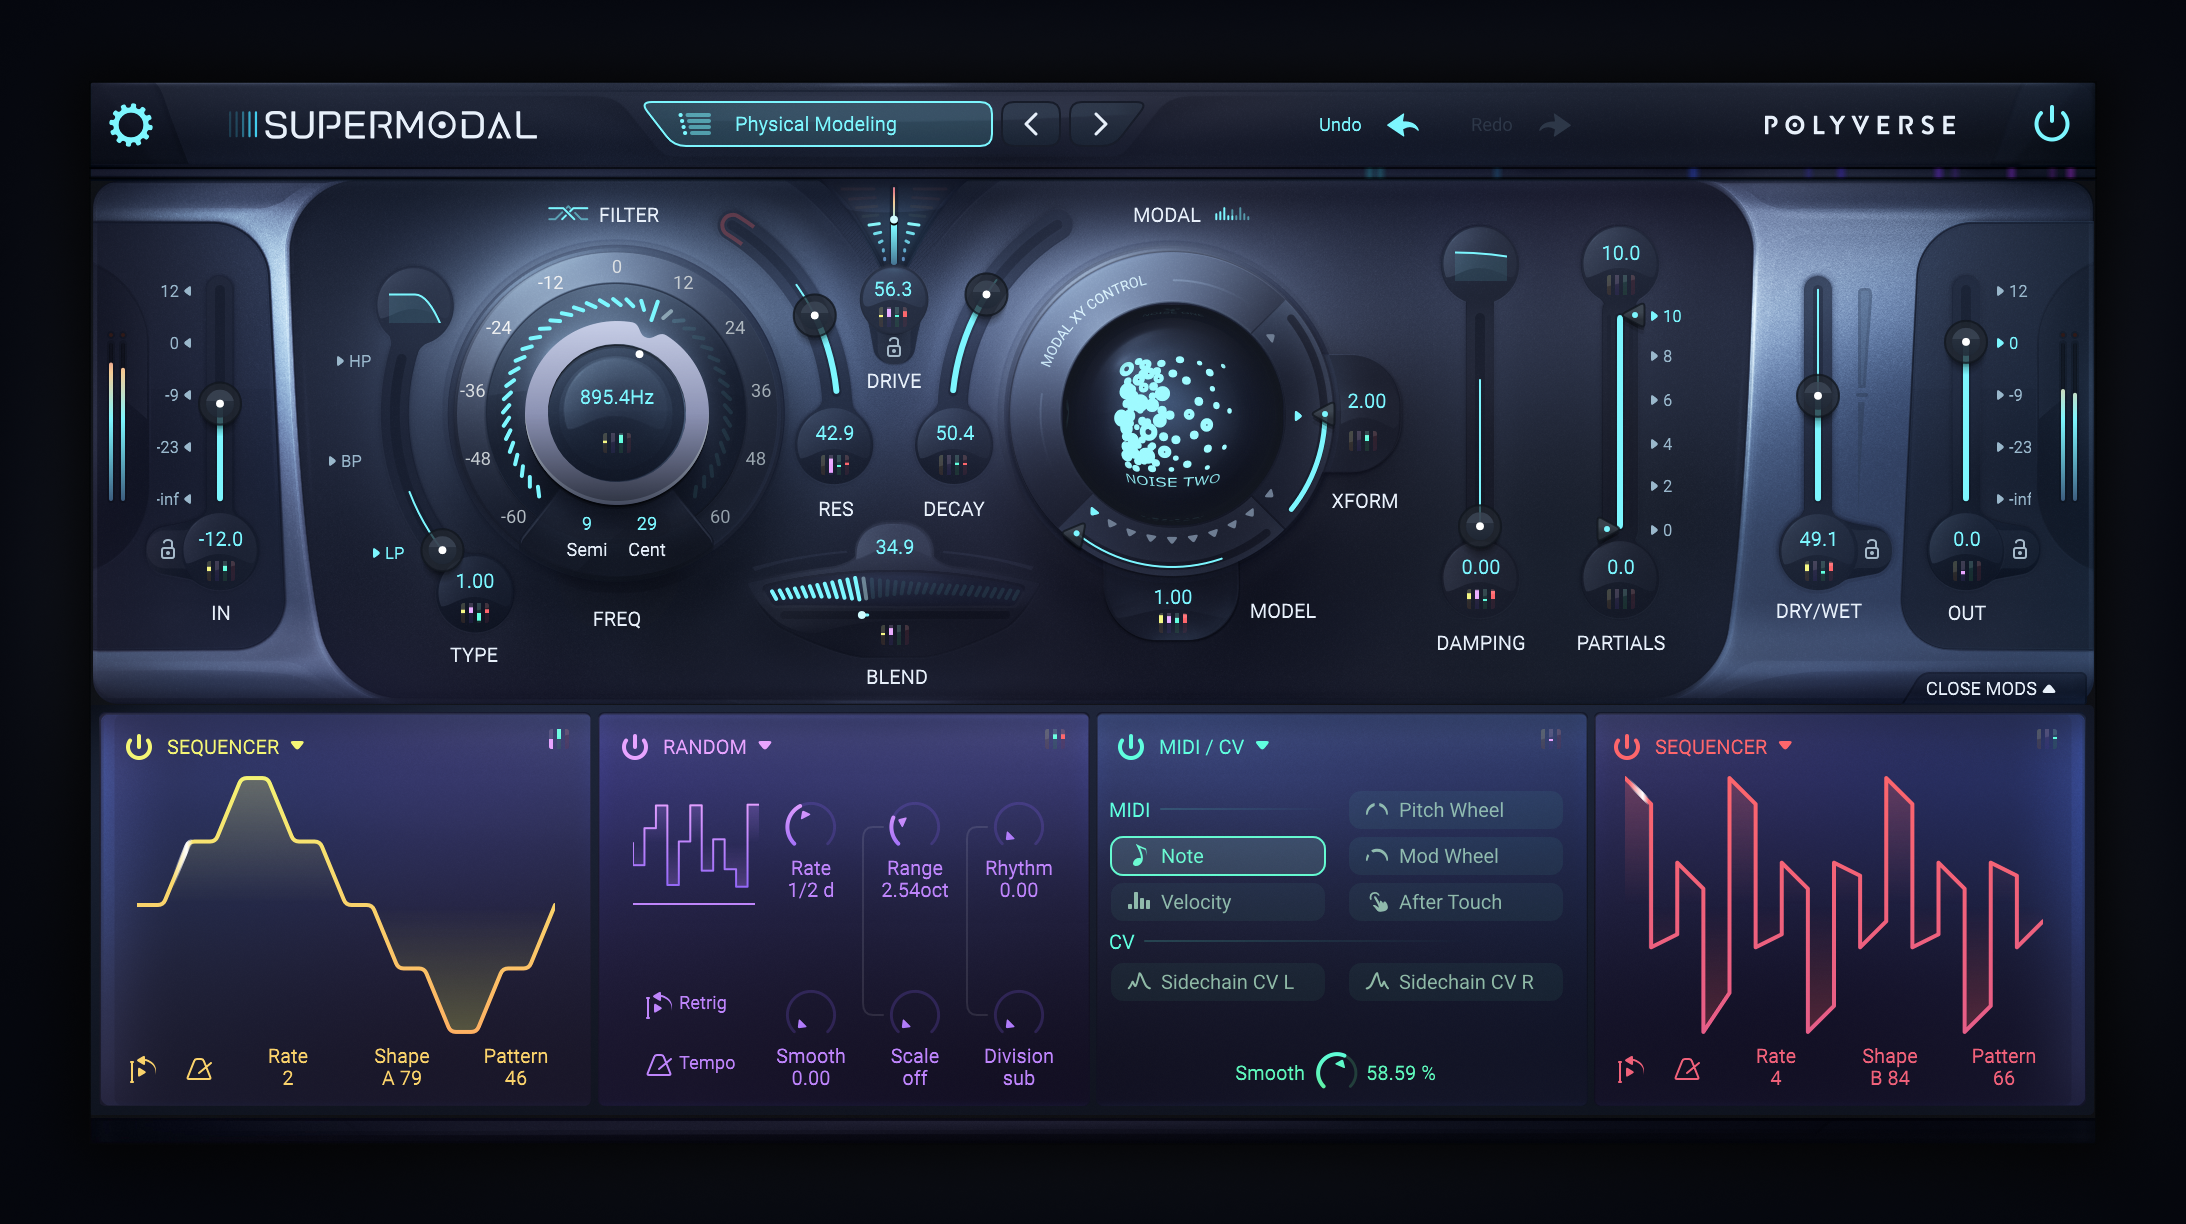The image size is (2186, 1224).
Task: Click the filter shape icon above TYPE
Action: [414, 306]
